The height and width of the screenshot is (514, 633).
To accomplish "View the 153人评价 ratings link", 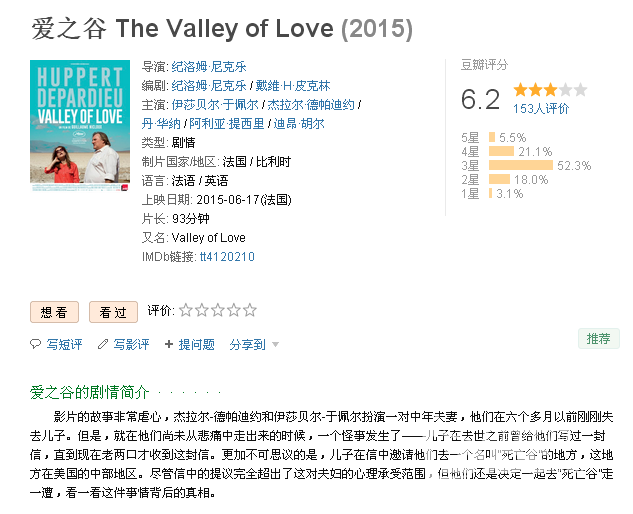I will [541, 108].
